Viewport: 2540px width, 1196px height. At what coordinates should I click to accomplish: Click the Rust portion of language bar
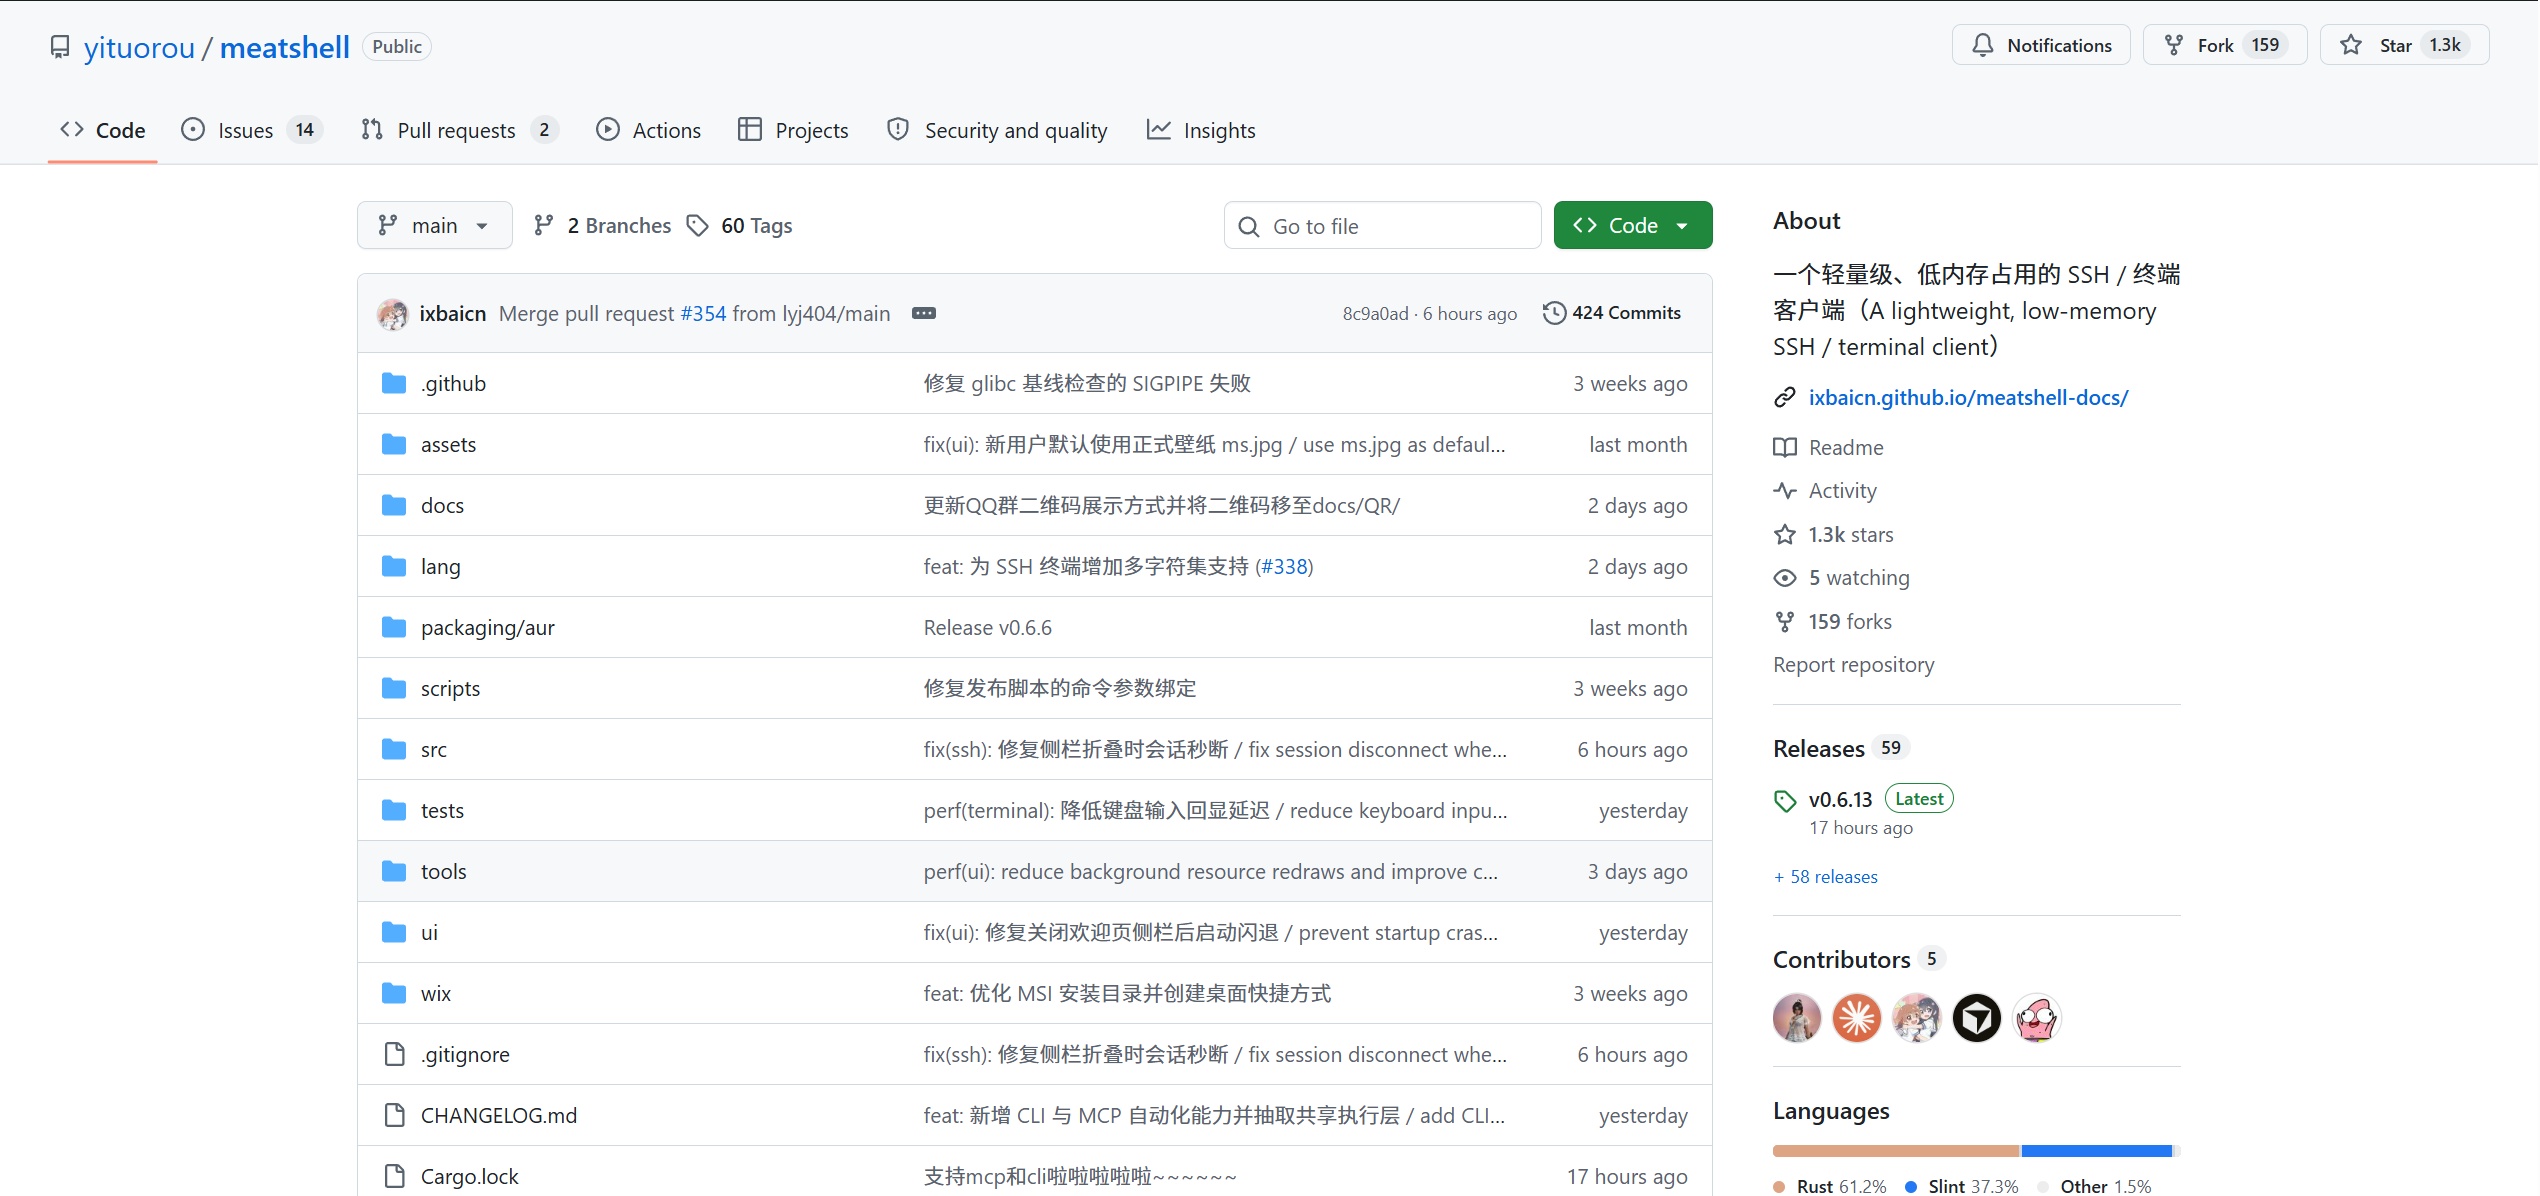pyautogui.click(x=1896, y=1151)
